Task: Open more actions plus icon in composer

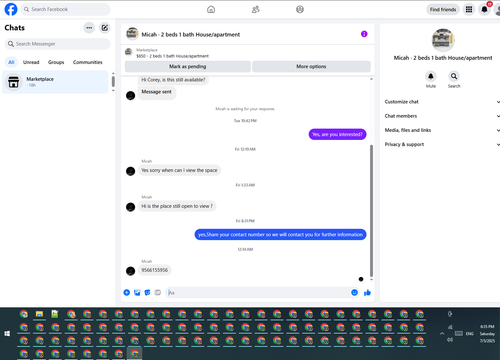Action: coord(127,292)
